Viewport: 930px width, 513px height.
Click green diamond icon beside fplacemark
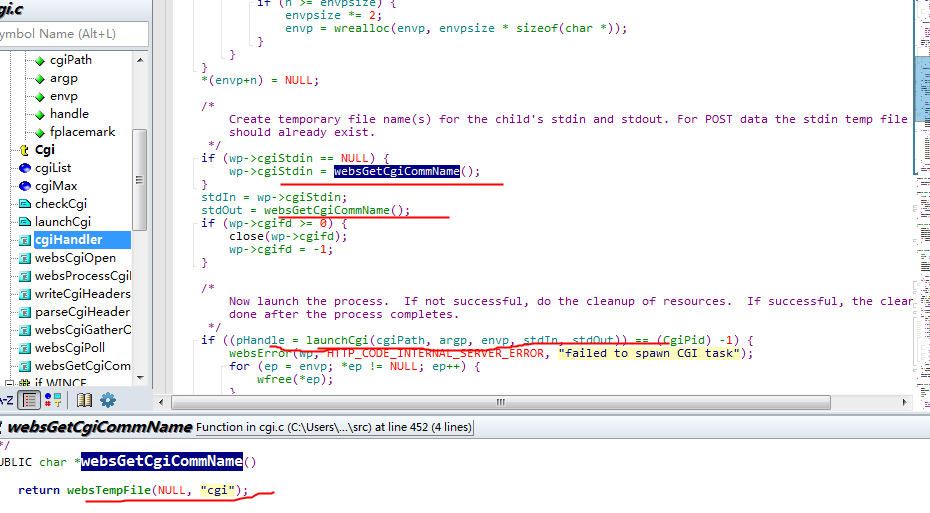(x=40, y=132)
